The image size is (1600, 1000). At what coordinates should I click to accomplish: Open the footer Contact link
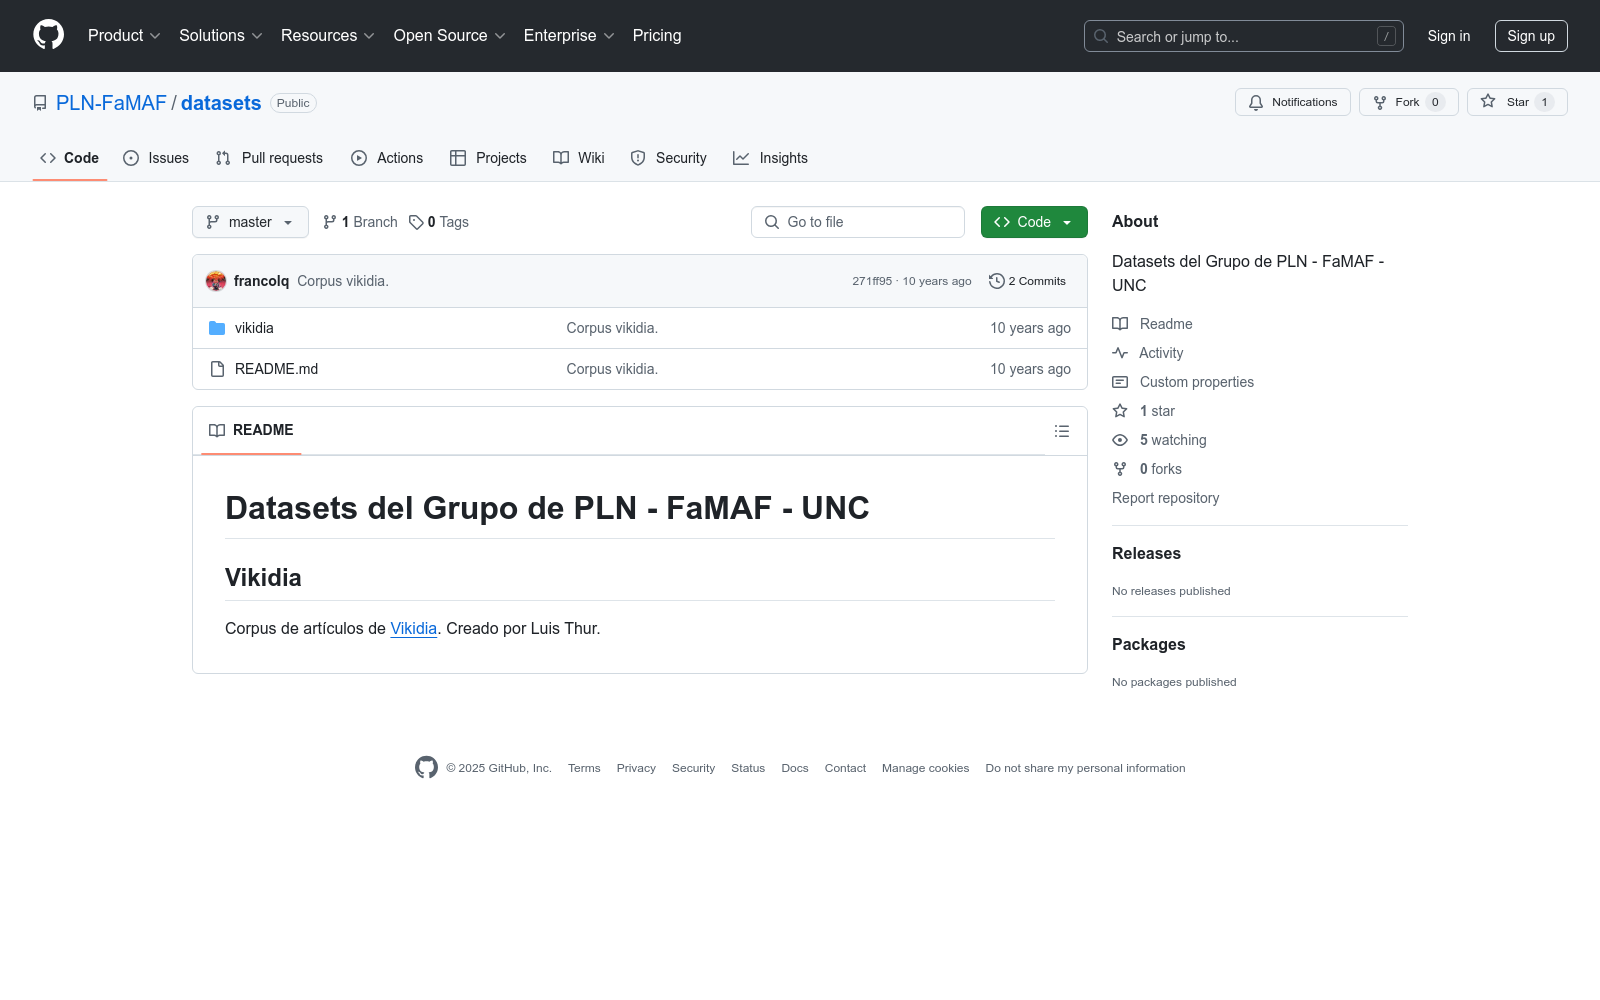[x=845, y=768]
